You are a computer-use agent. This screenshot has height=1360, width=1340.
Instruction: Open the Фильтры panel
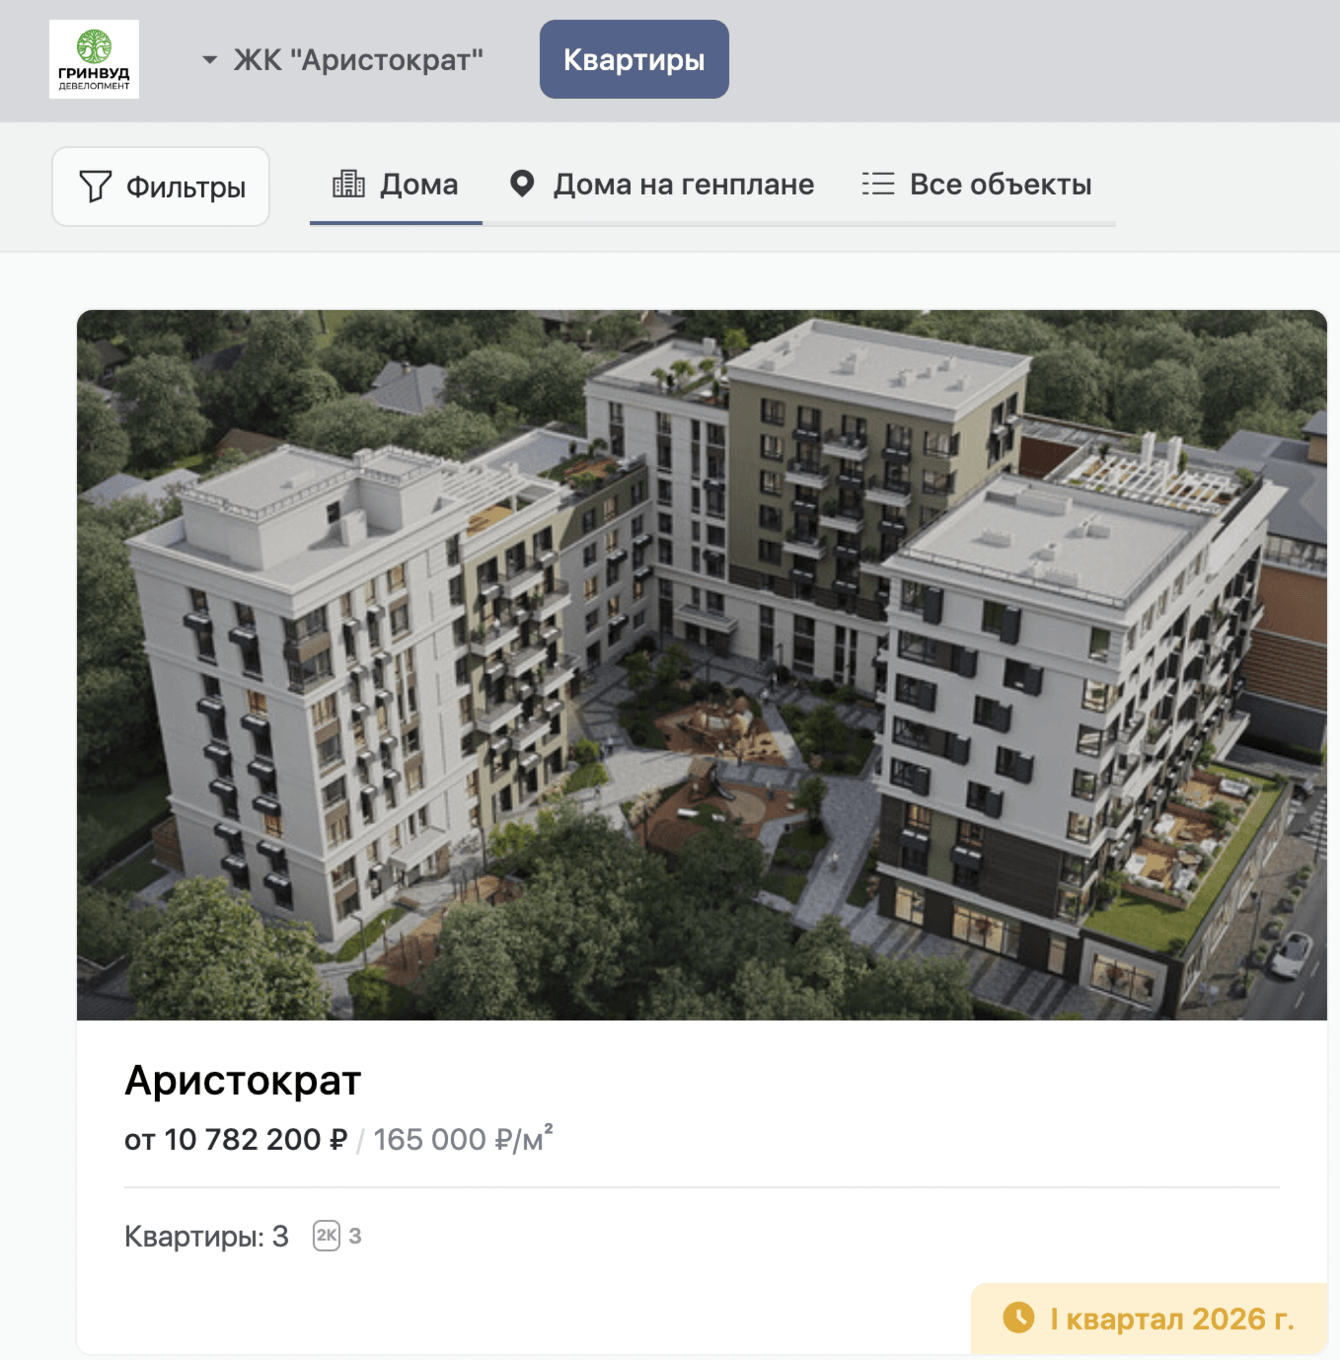coord(161,187)
